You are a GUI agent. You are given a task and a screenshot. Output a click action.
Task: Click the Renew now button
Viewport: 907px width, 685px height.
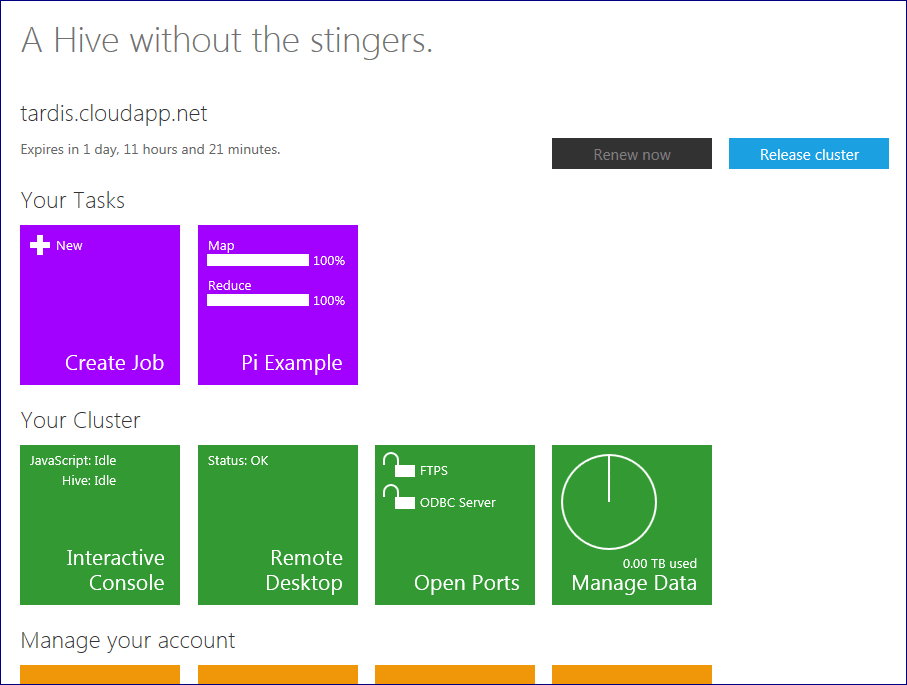pos(632,154)
